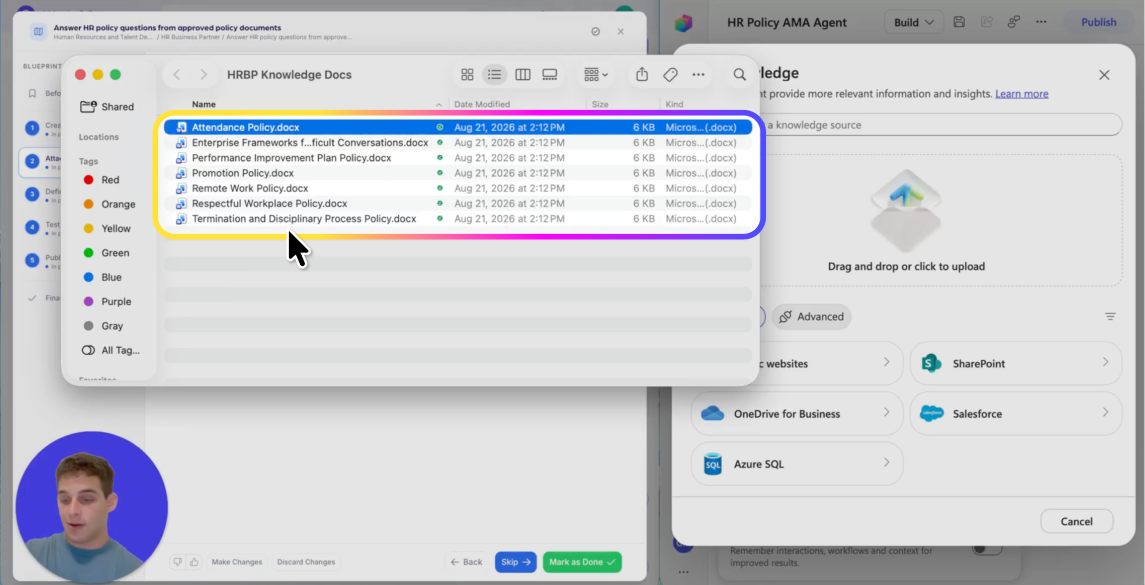Image resolution: width=1145 pixels, height=585 pixels.
Task: Click the Finder search magnifier icon
Action: pos(740,74)
